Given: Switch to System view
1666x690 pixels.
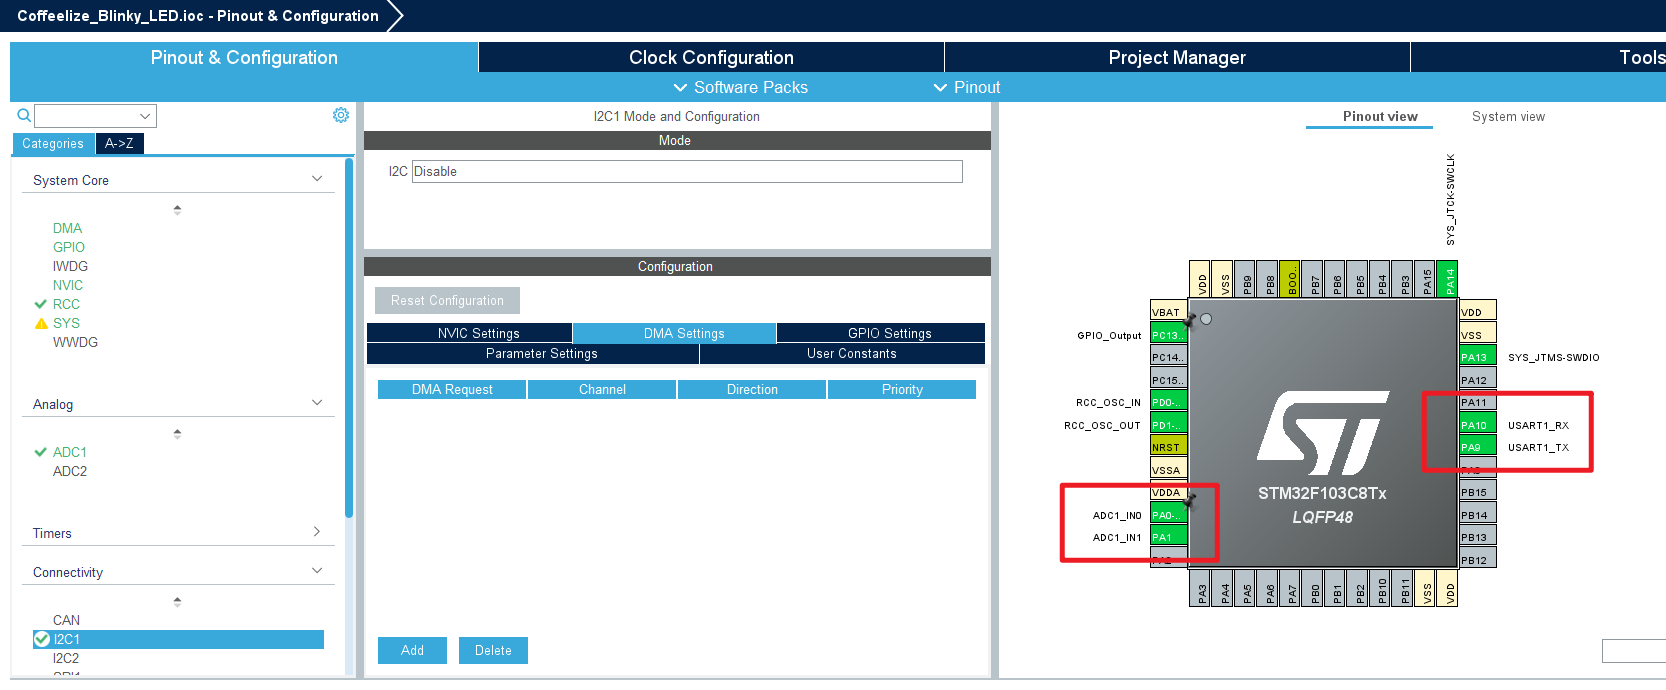Looking at the screenshot, I should tap(1507, 117).
